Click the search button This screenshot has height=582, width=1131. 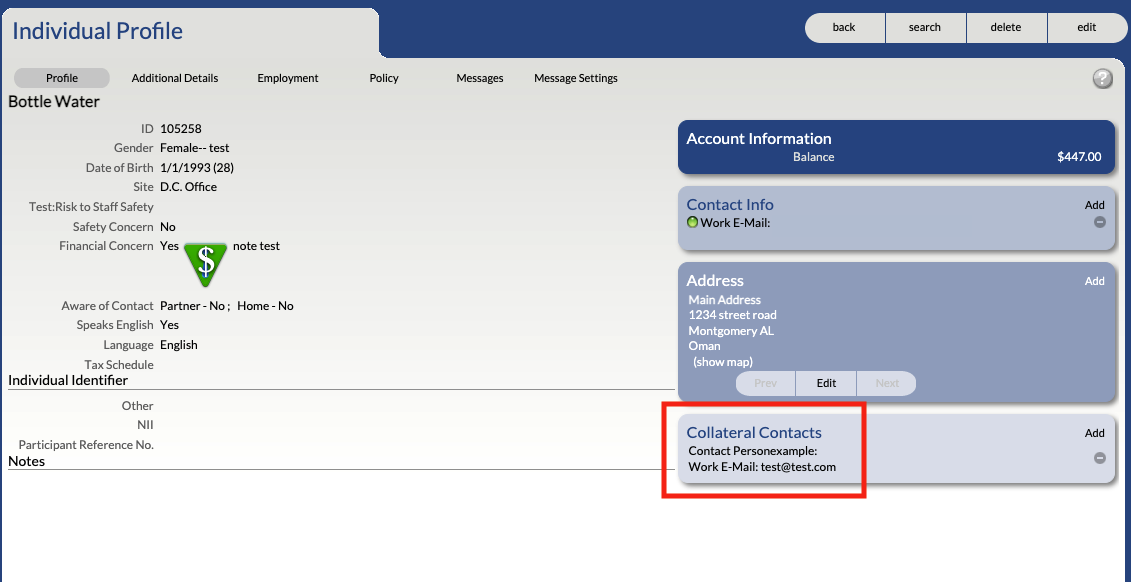[x=925, y=27]
